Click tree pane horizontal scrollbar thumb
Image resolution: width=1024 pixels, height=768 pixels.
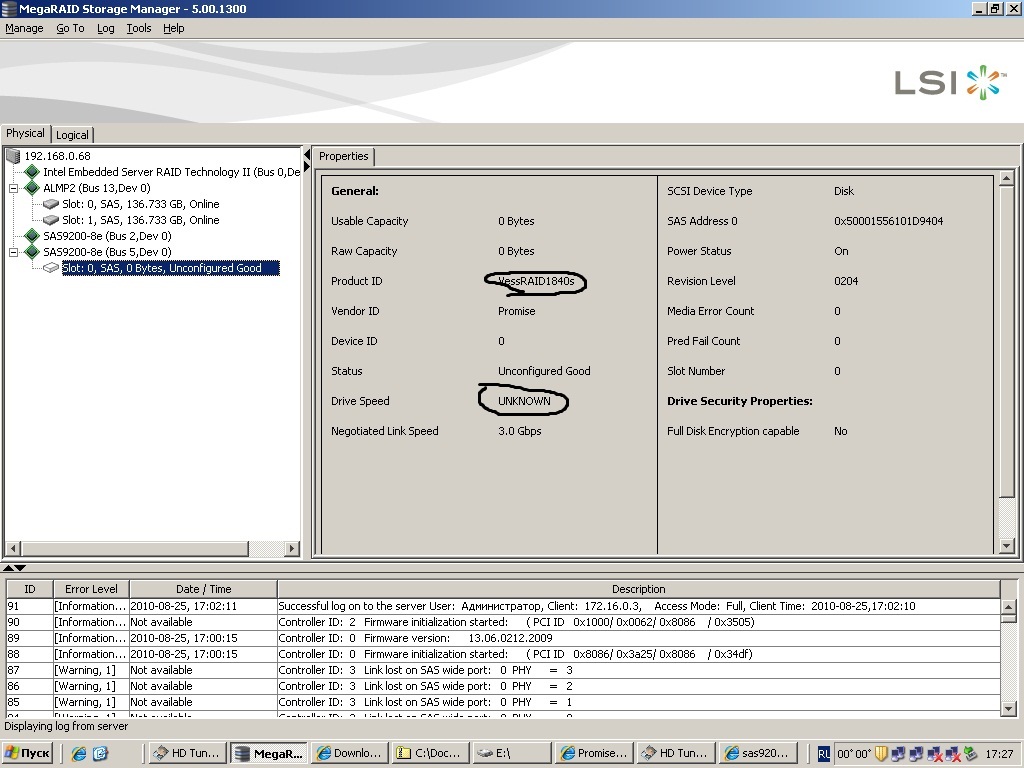(134, 549)
